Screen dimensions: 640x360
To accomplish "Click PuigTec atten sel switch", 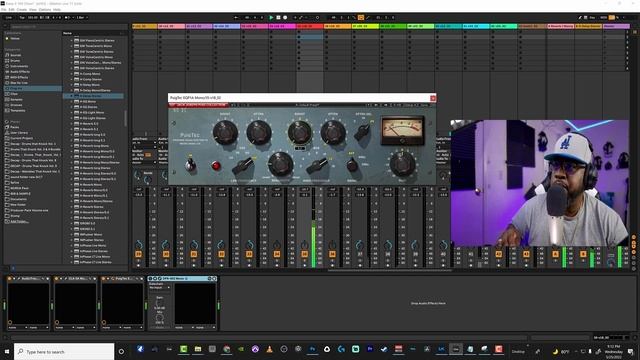I will (x=362, y=131).
